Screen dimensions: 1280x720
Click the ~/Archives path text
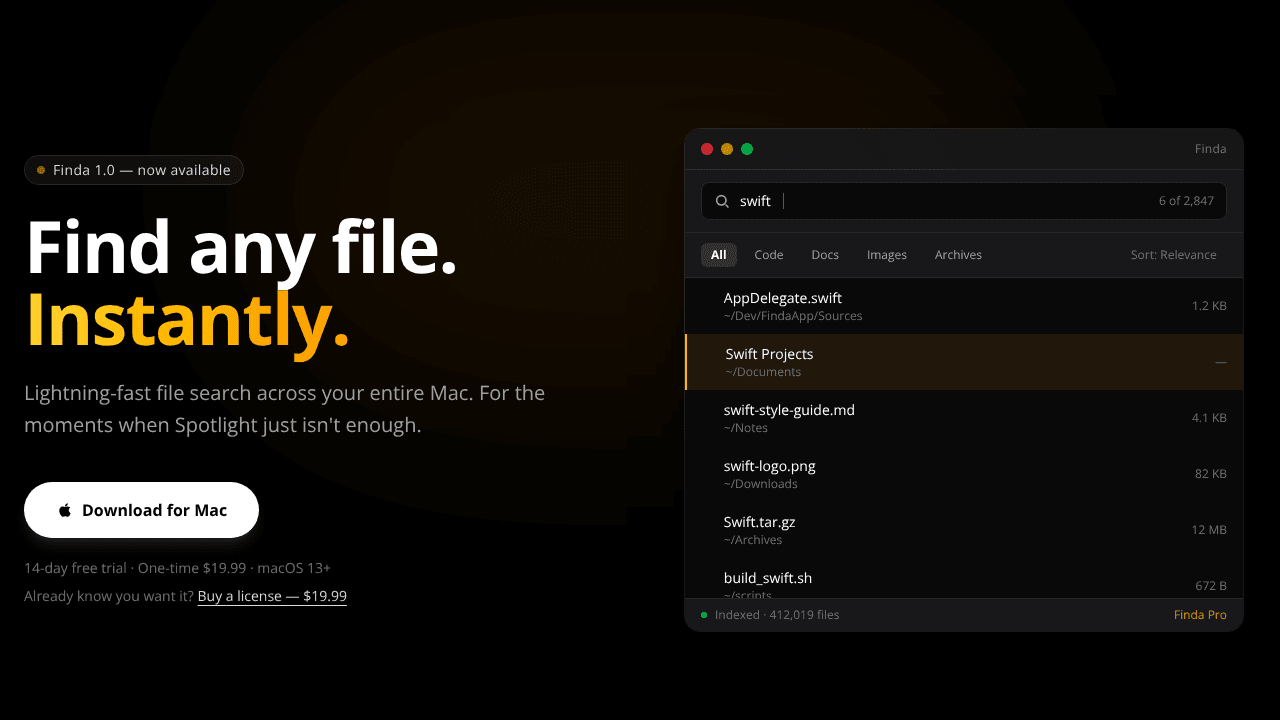[753, 540]
